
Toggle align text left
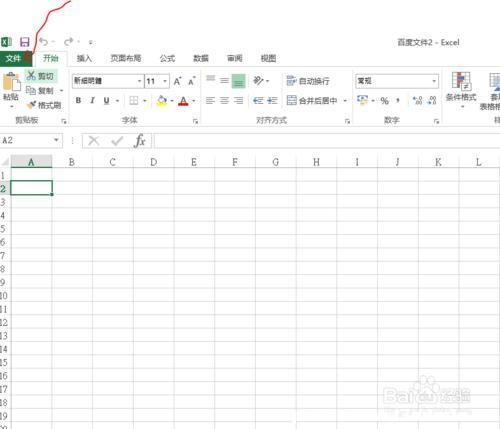(210, 100)
